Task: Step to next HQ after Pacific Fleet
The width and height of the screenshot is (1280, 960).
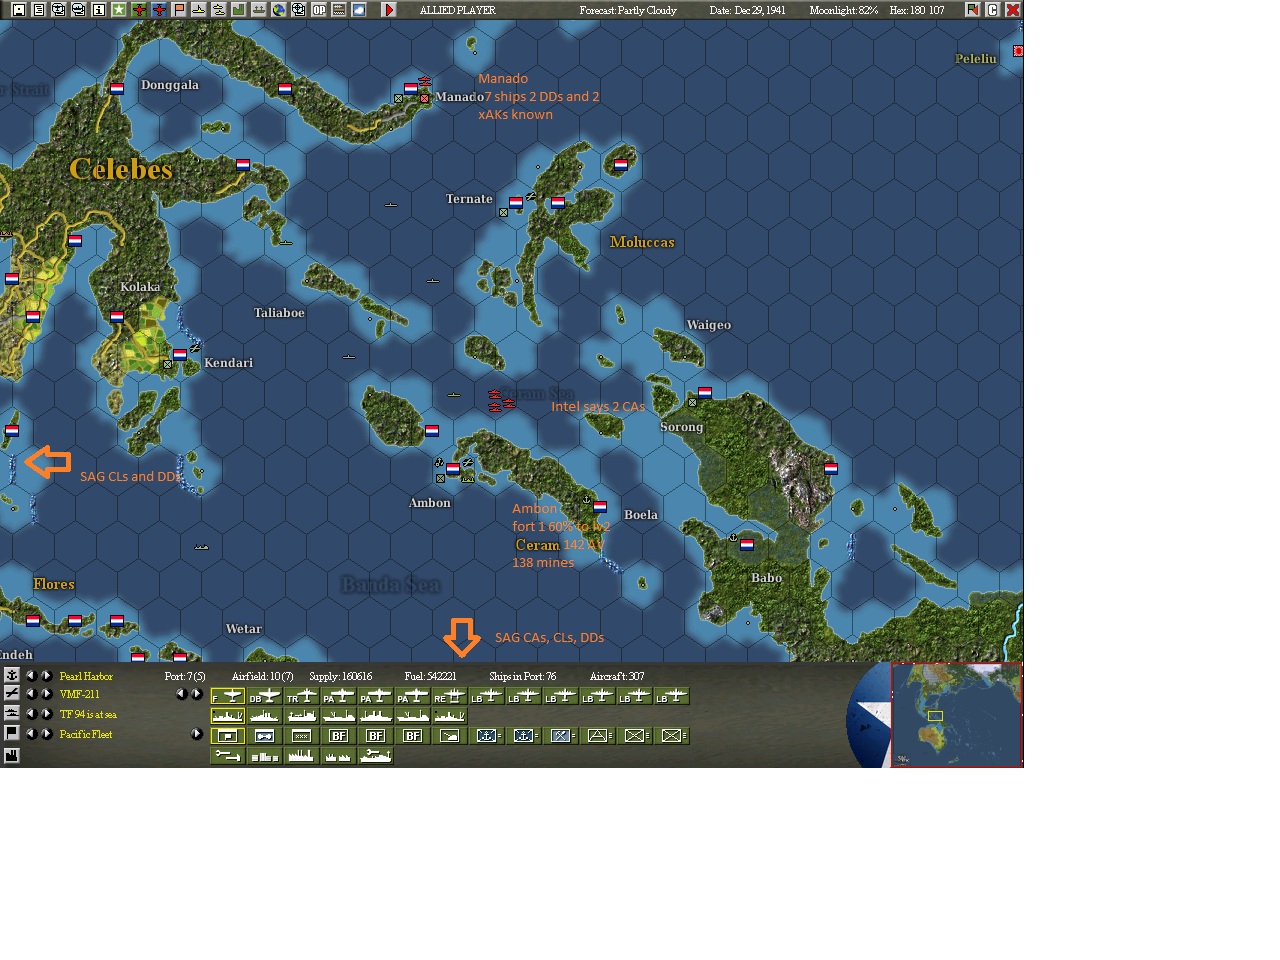Action: point(46,733)
